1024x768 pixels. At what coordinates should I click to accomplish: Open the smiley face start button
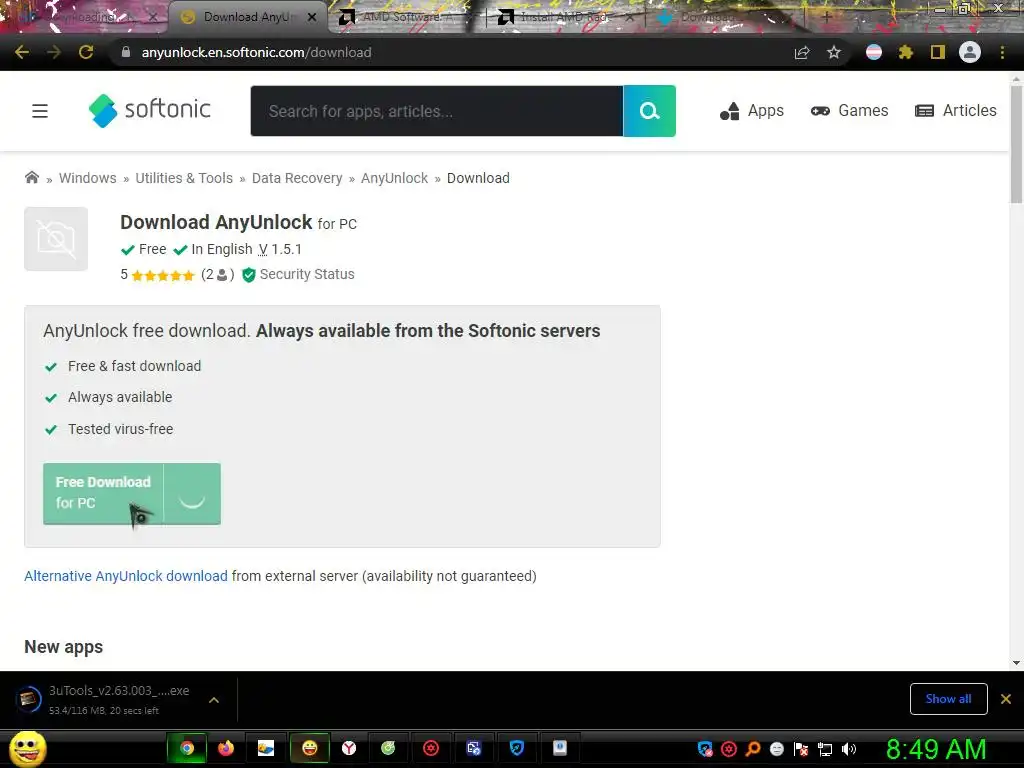(27, 748)
